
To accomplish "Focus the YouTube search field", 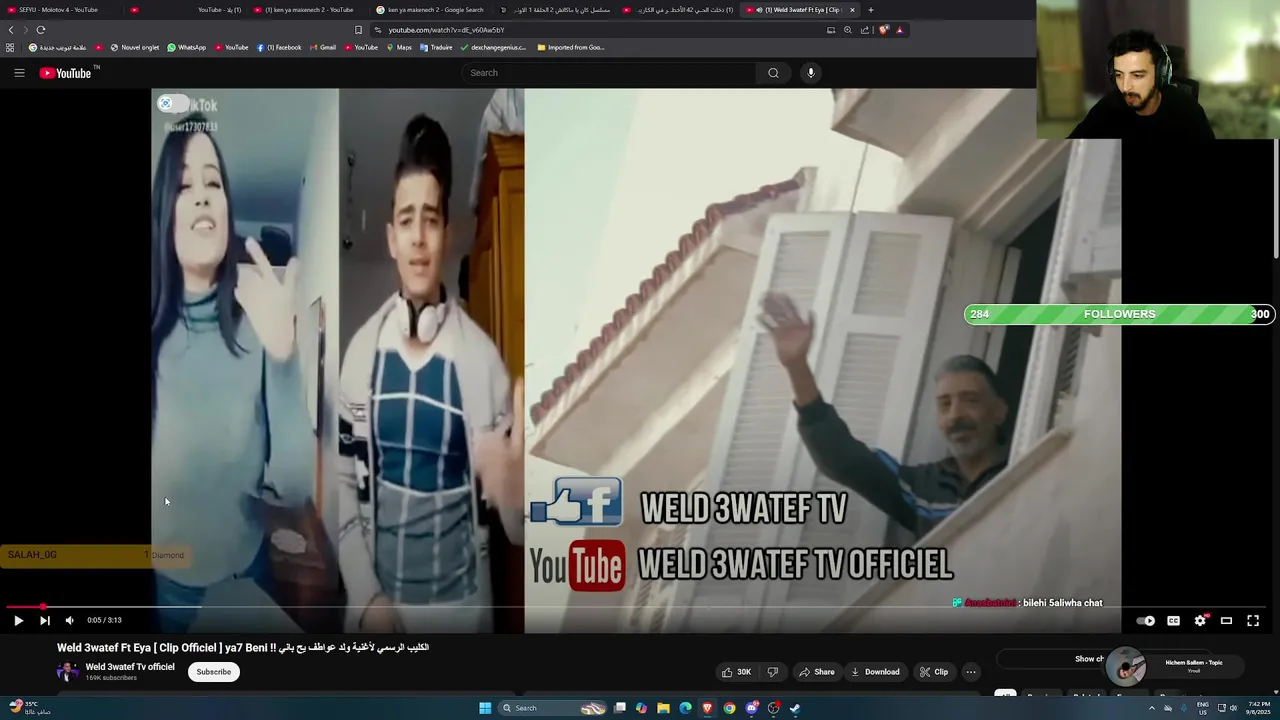I will tap(610, 72).
